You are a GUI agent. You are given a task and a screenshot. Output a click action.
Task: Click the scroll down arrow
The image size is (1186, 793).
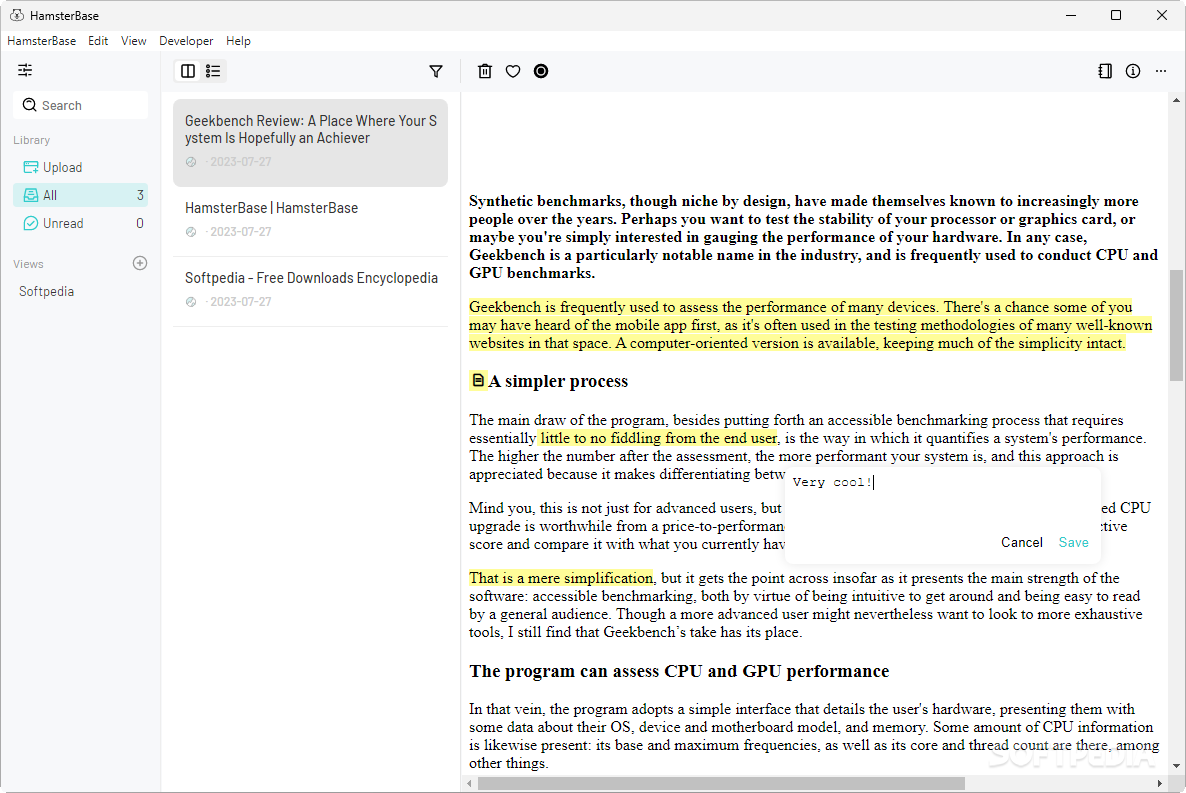click(1176, 766)
